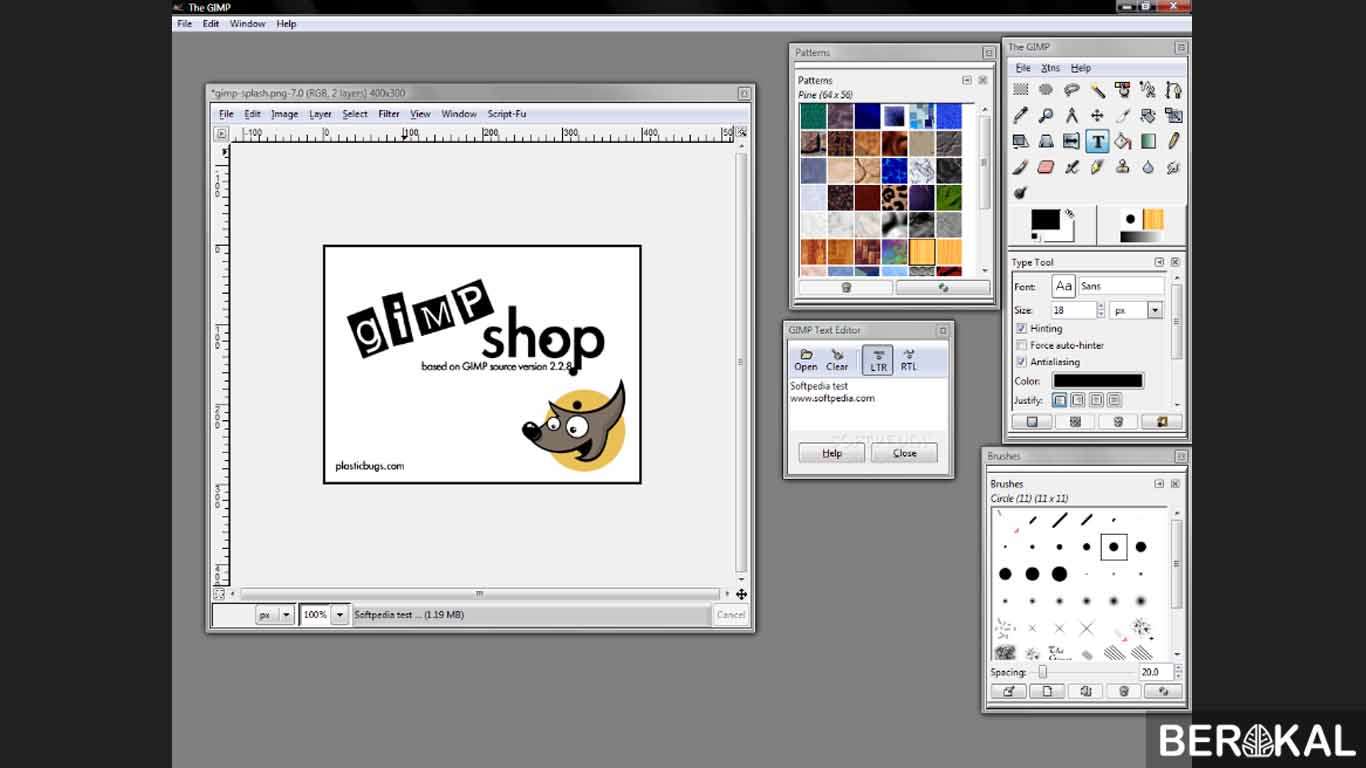Select the Flip tool

coord(1072,142)
